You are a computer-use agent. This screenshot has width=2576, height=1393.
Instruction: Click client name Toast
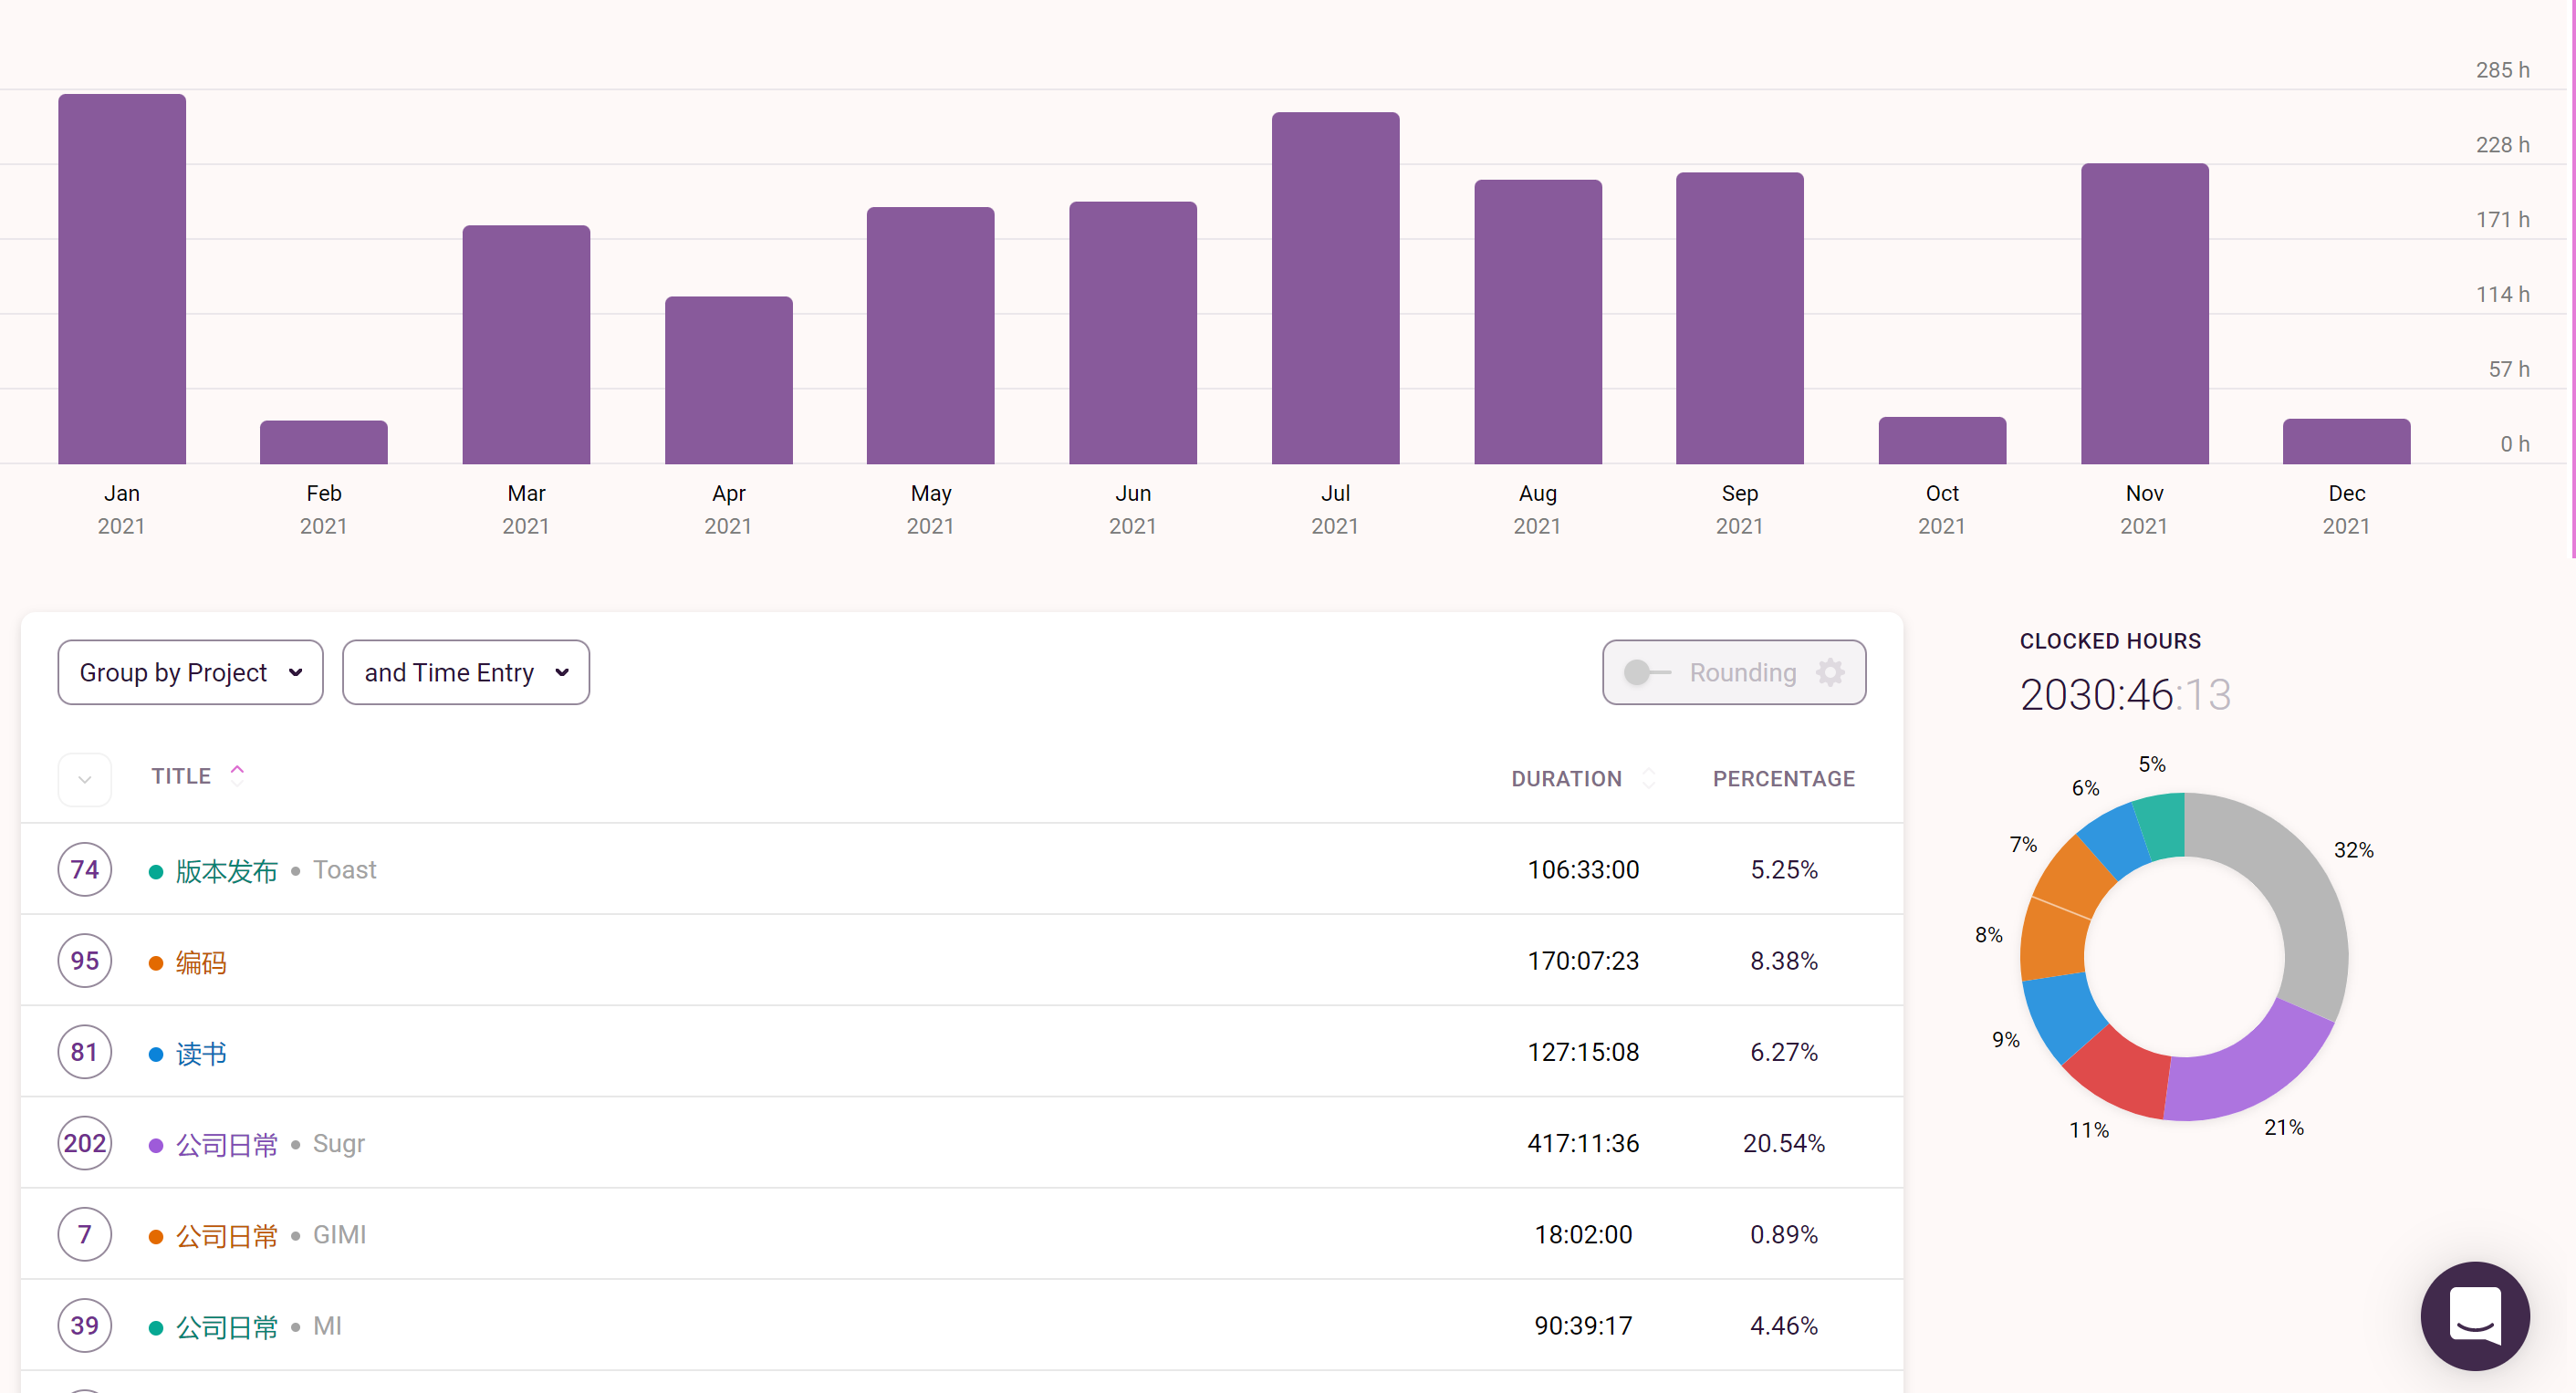pos(344,870)
